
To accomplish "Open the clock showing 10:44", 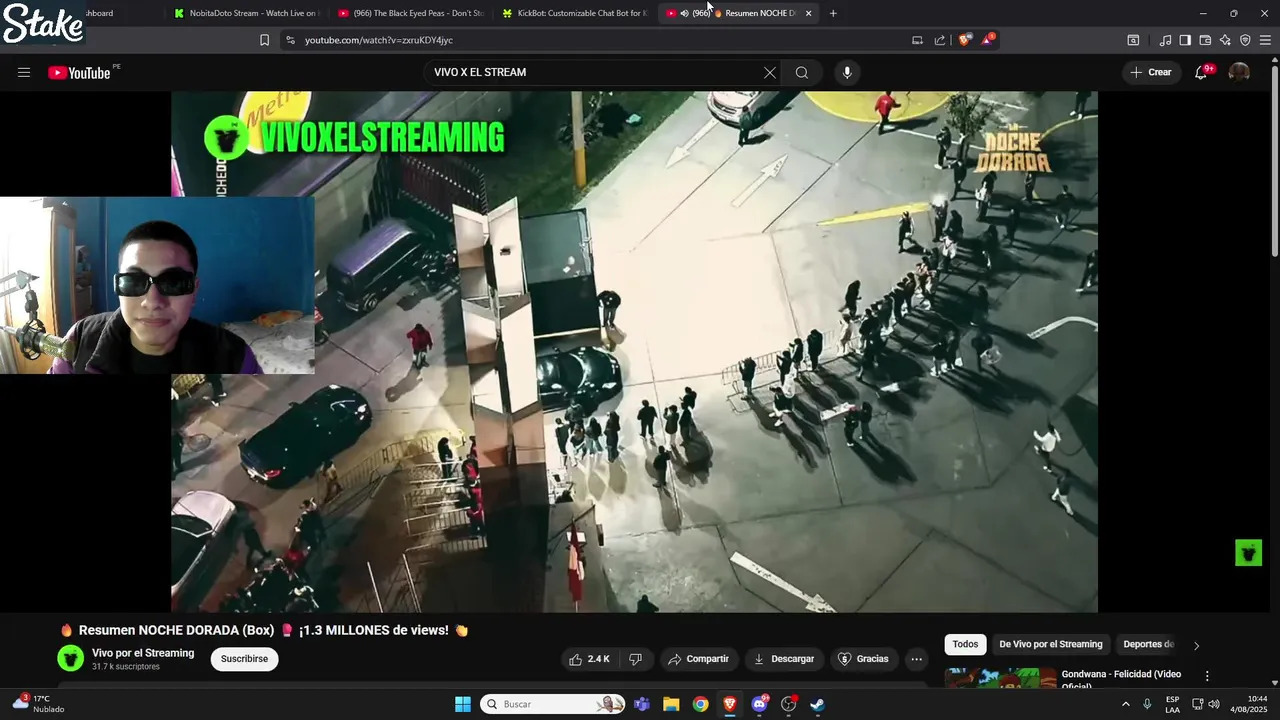I will 1249,704.
